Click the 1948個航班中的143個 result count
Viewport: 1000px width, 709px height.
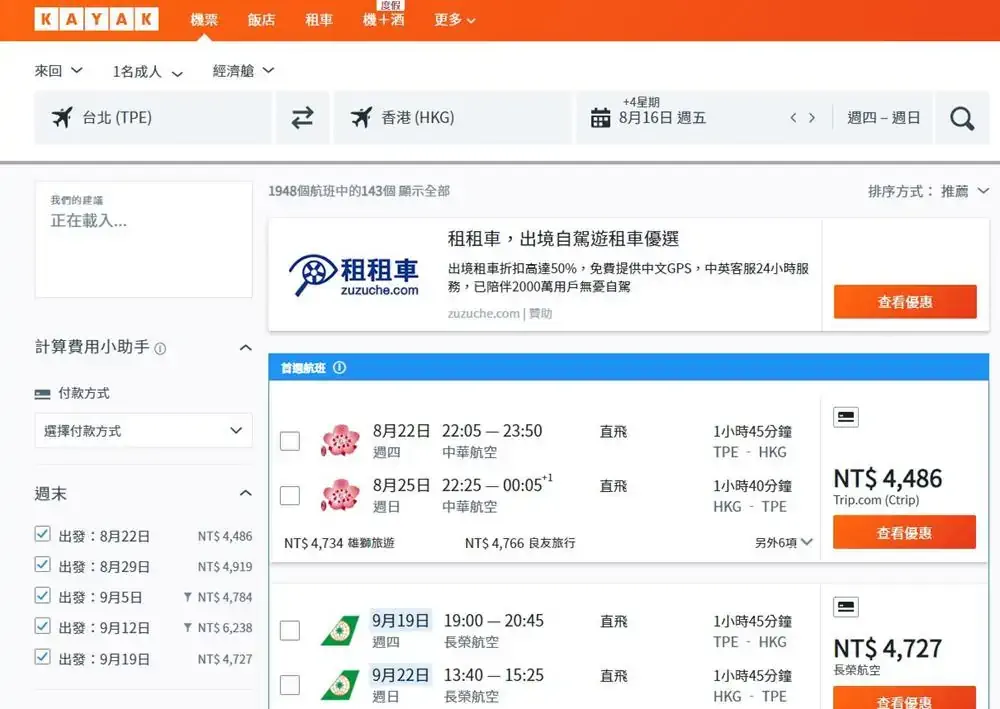[332, 191]
